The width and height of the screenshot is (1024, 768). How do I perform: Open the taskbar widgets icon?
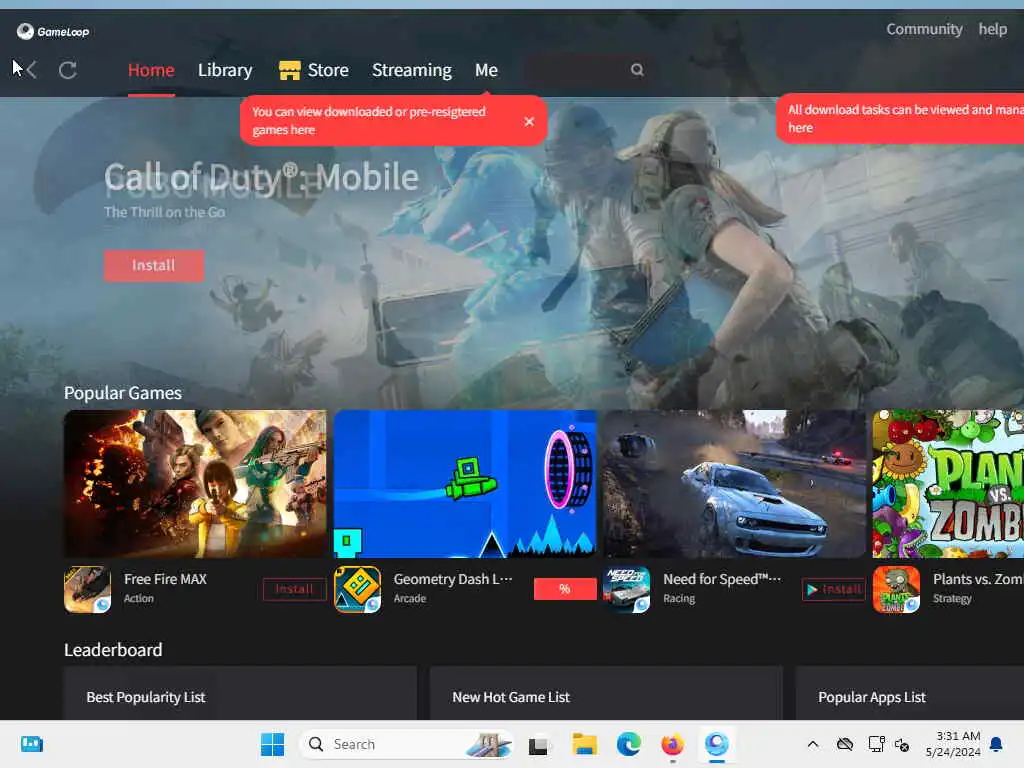32,744
